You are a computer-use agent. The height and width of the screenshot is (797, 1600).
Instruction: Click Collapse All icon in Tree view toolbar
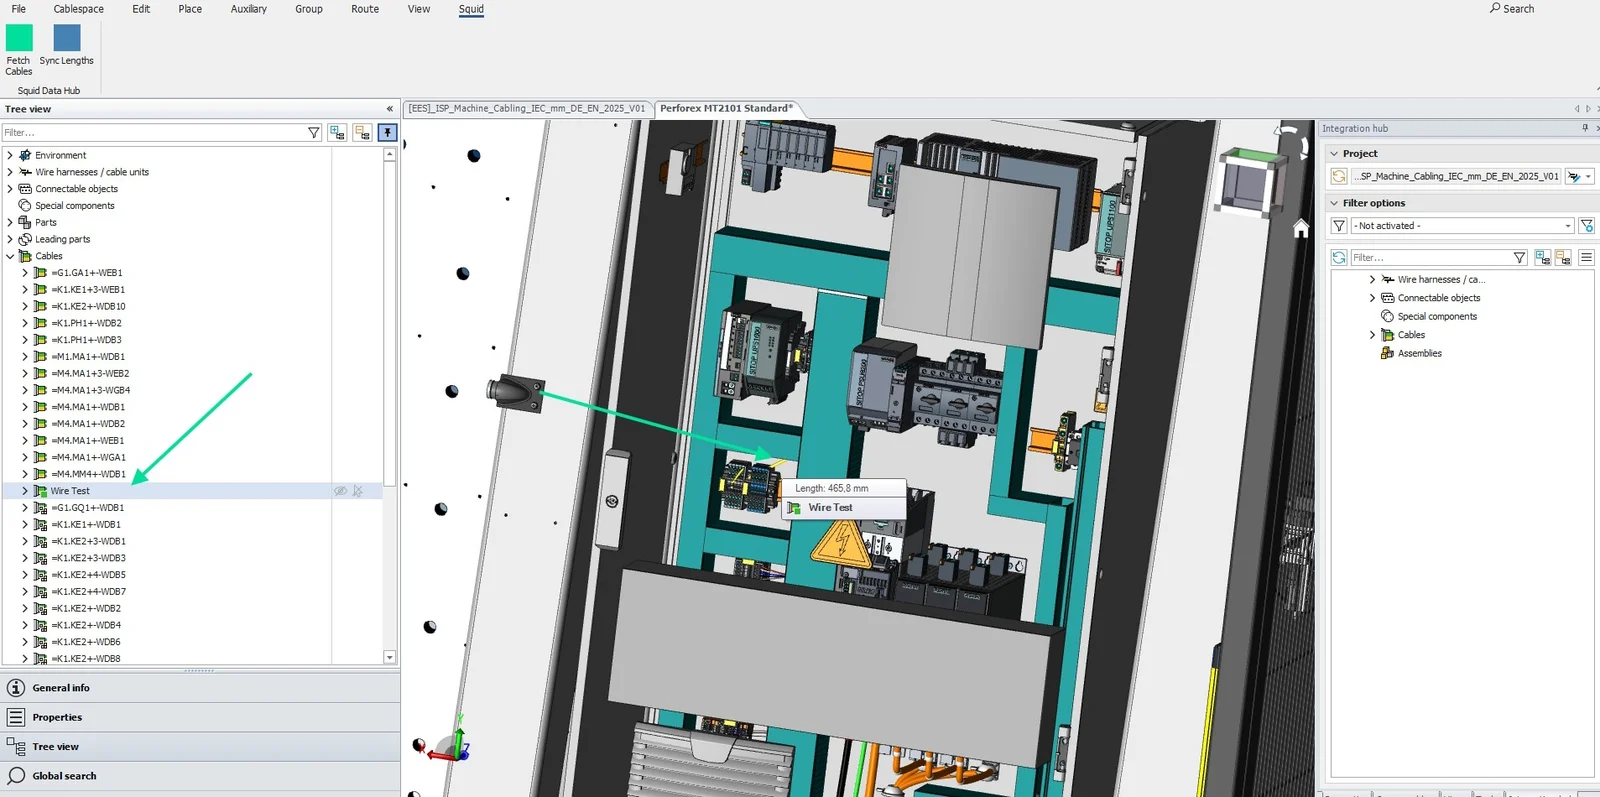pyautogui.click(x=362, y=133)
